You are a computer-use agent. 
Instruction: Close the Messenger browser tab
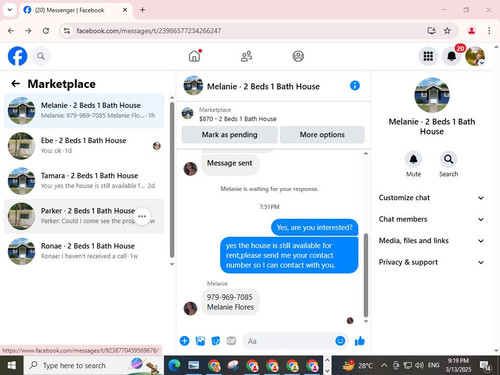pyautogui.click(x=125, y=10)
